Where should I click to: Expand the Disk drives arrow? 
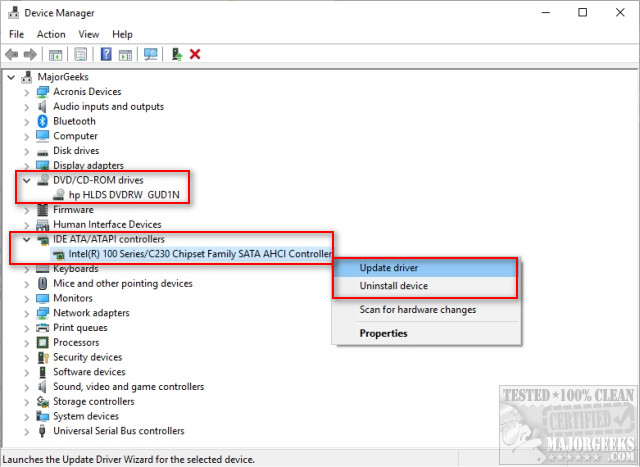[27, 151]
